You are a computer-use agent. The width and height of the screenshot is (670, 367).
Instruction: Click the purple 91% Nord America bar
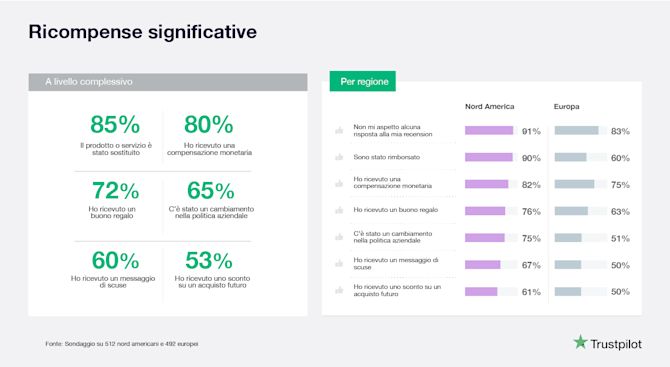[489, 130]
